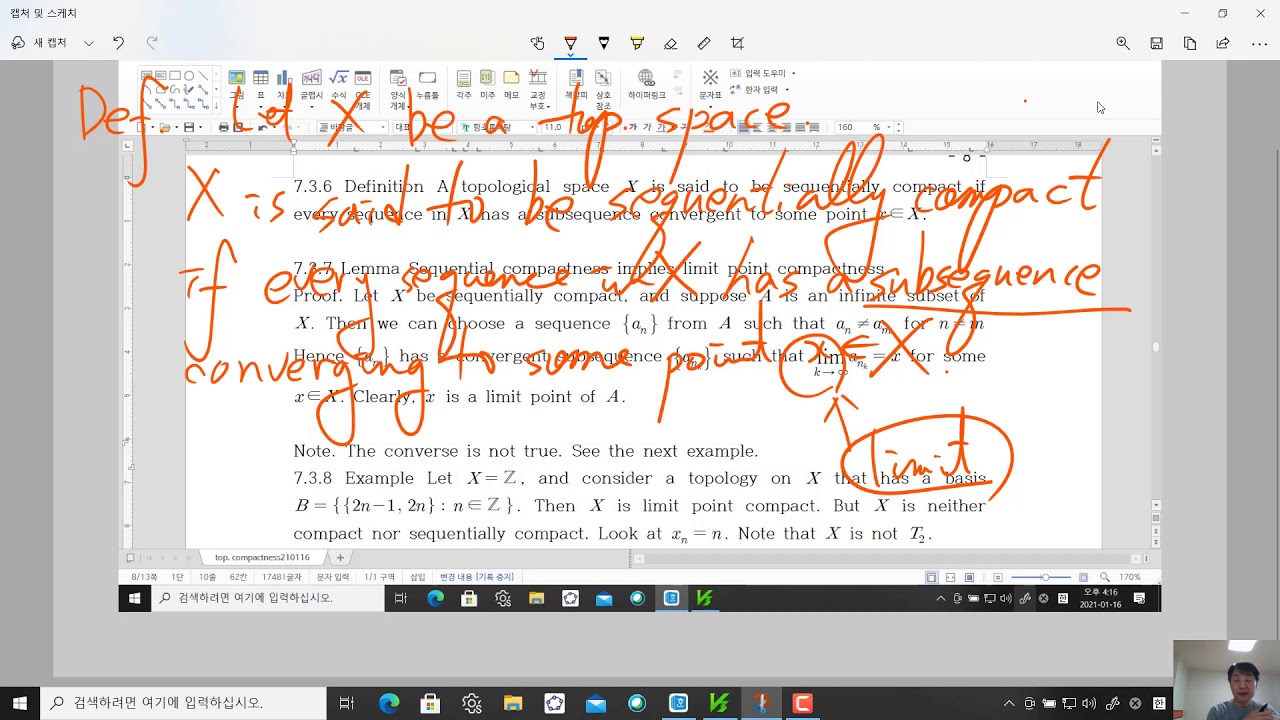Open Task View on taskbar
The image size is (1280, 720).
point(346,703)
